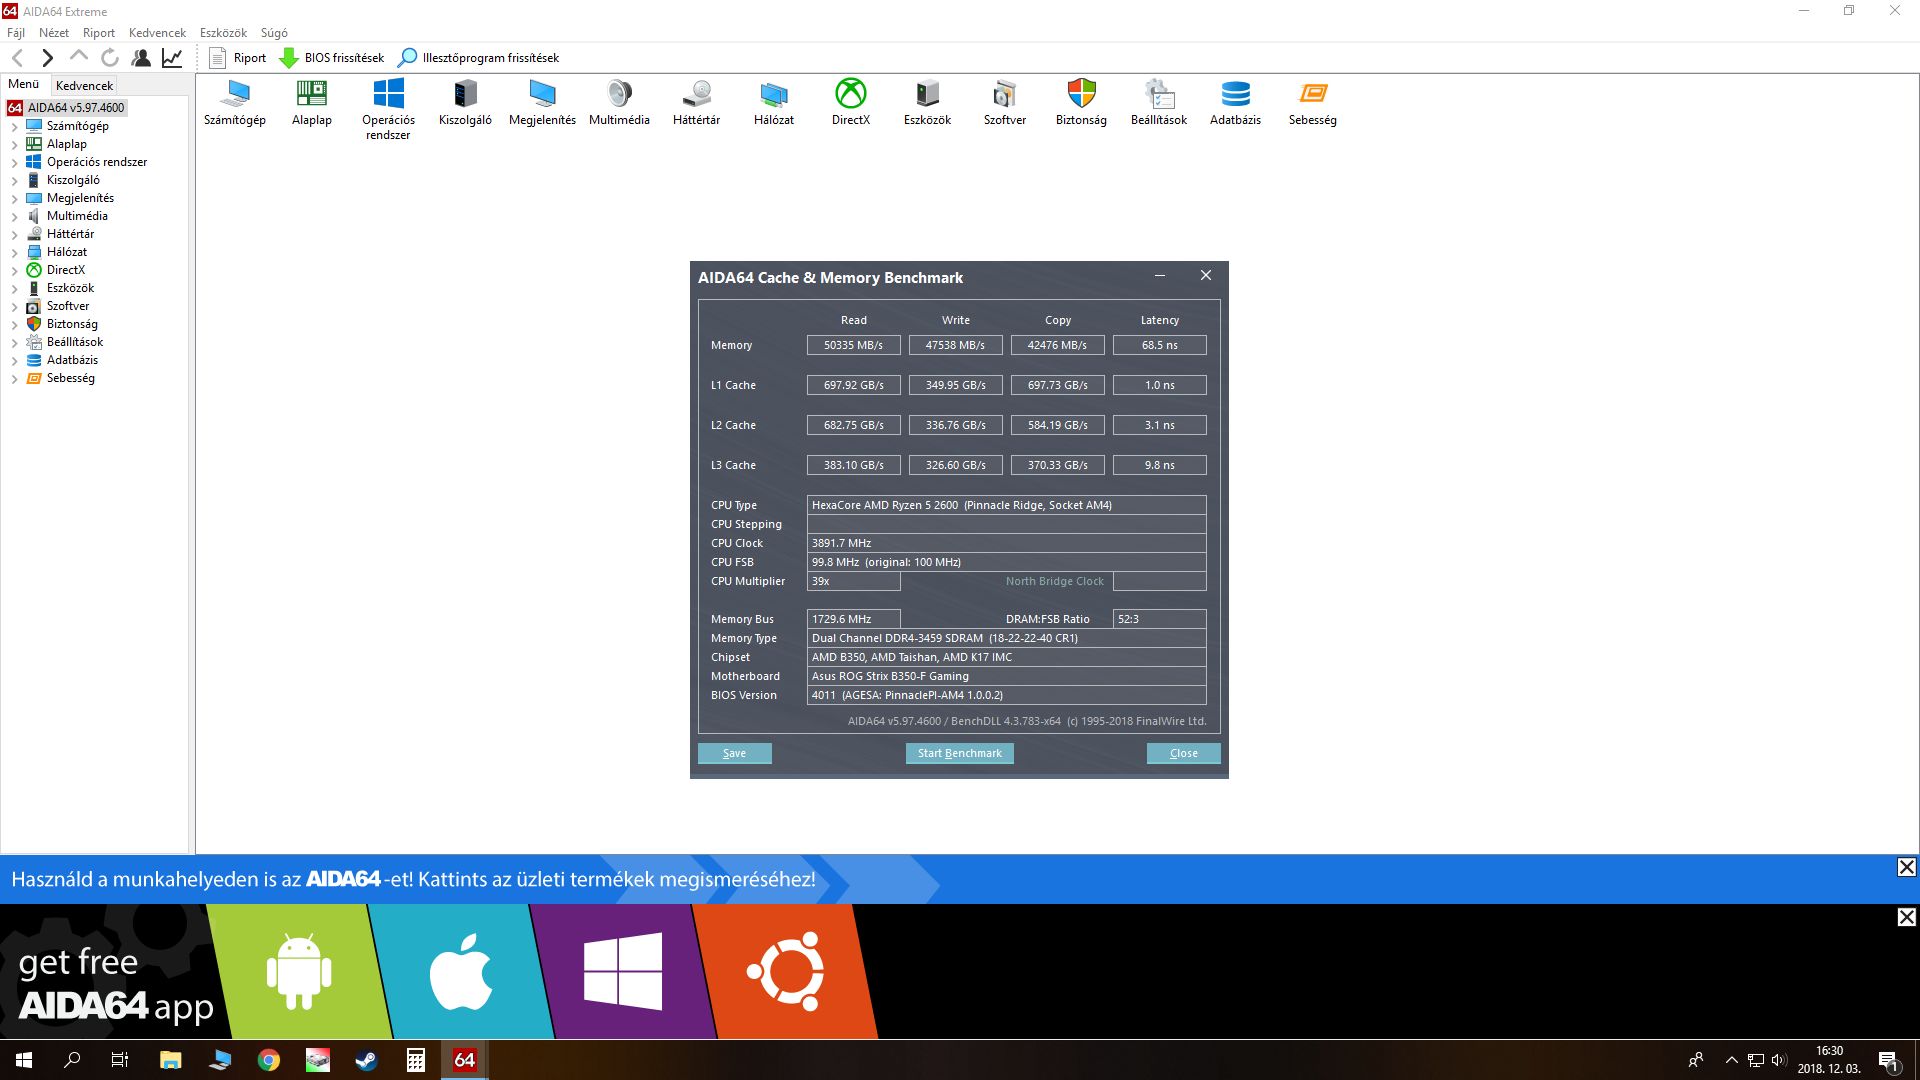Expand the Megjelenítés tree node
Image resolution: width=1920 pixels, height=1080 pixels.
[x=14, y=199]
